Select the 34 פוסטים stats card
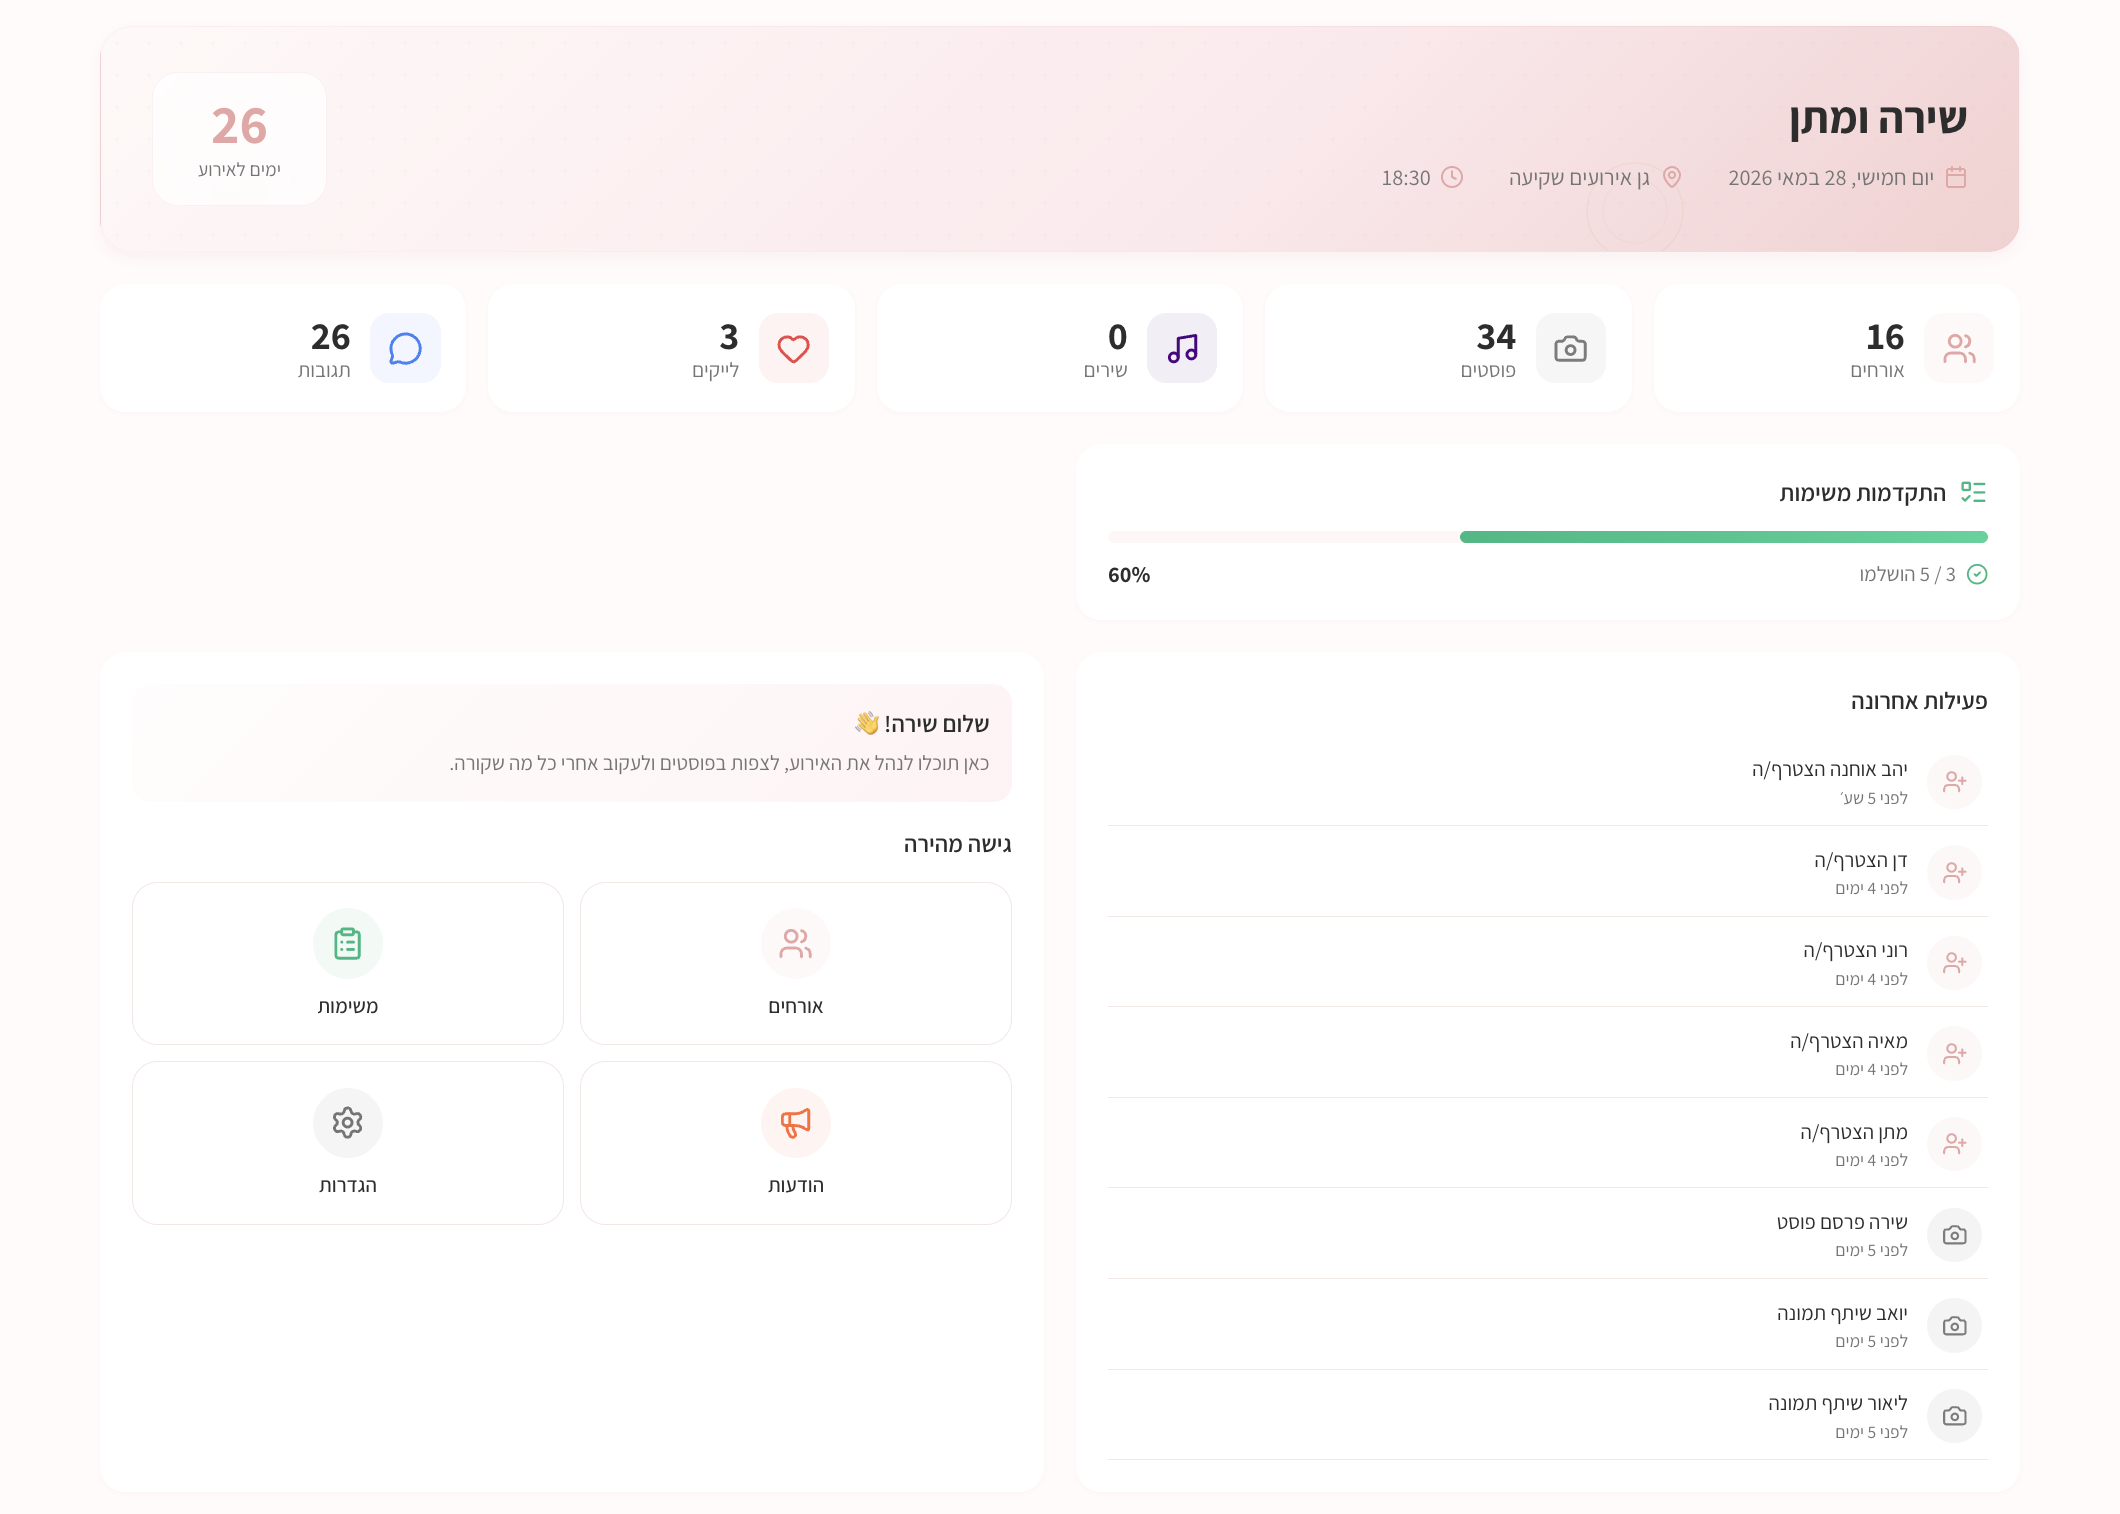This screenshot has width=2120, height=1514. 1448,348
